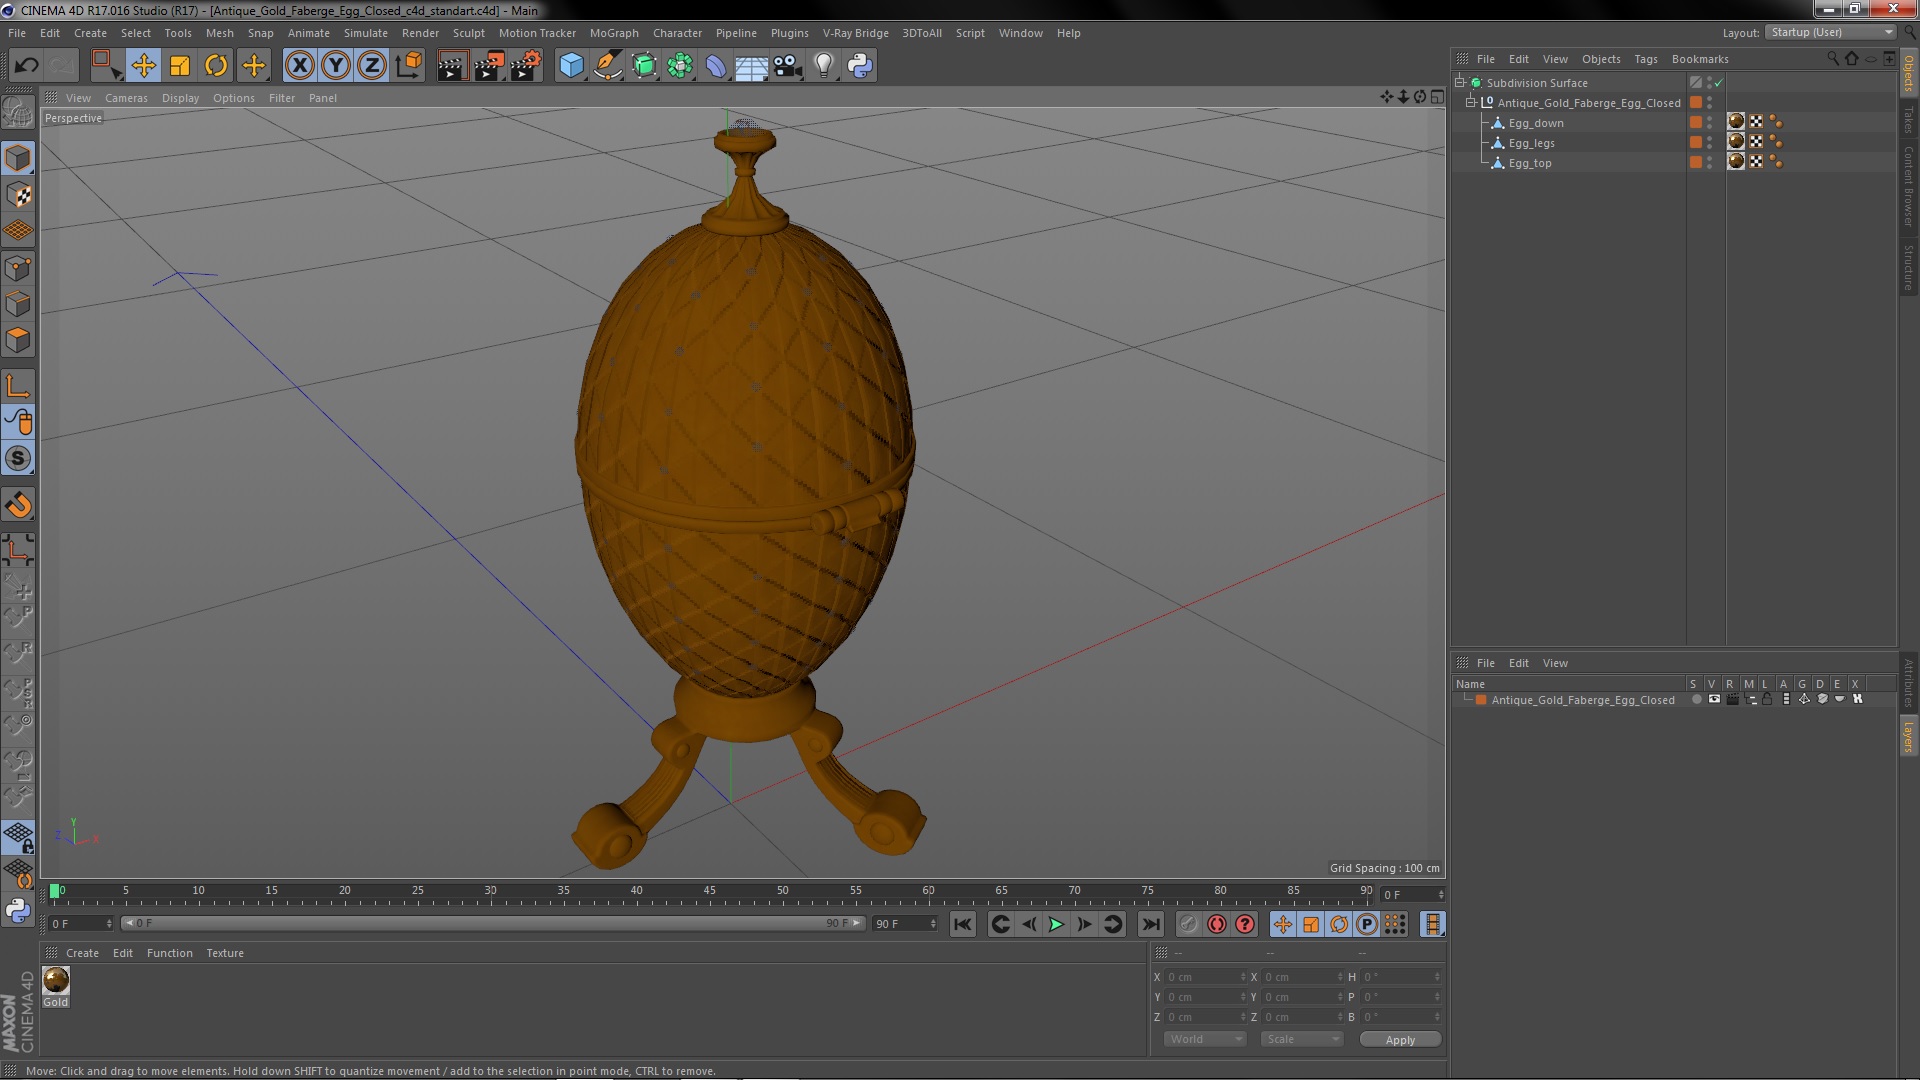Click the X position input field
Screen dimensions: 1920x1080
1204,977
